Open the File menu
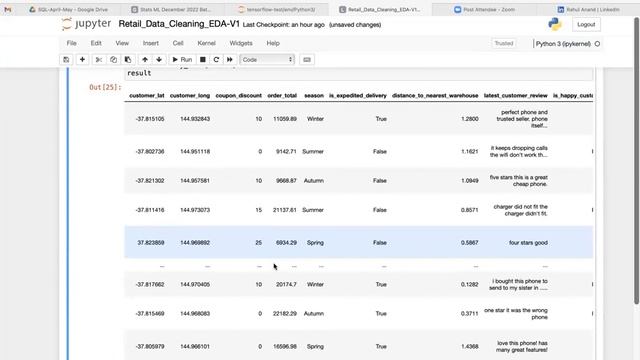This screenshot has height=360, width=640. 71,43
